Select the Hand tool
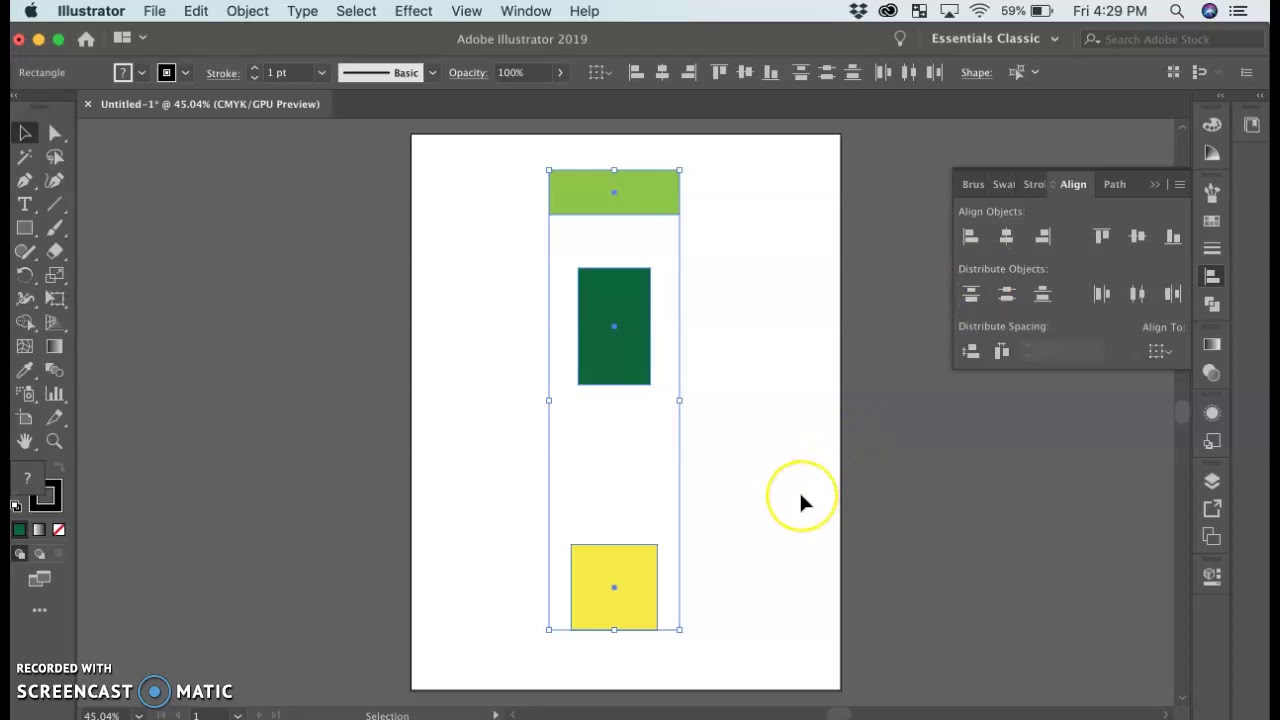Viewport: 1280px width, 720px height. [x=25, y=441]
